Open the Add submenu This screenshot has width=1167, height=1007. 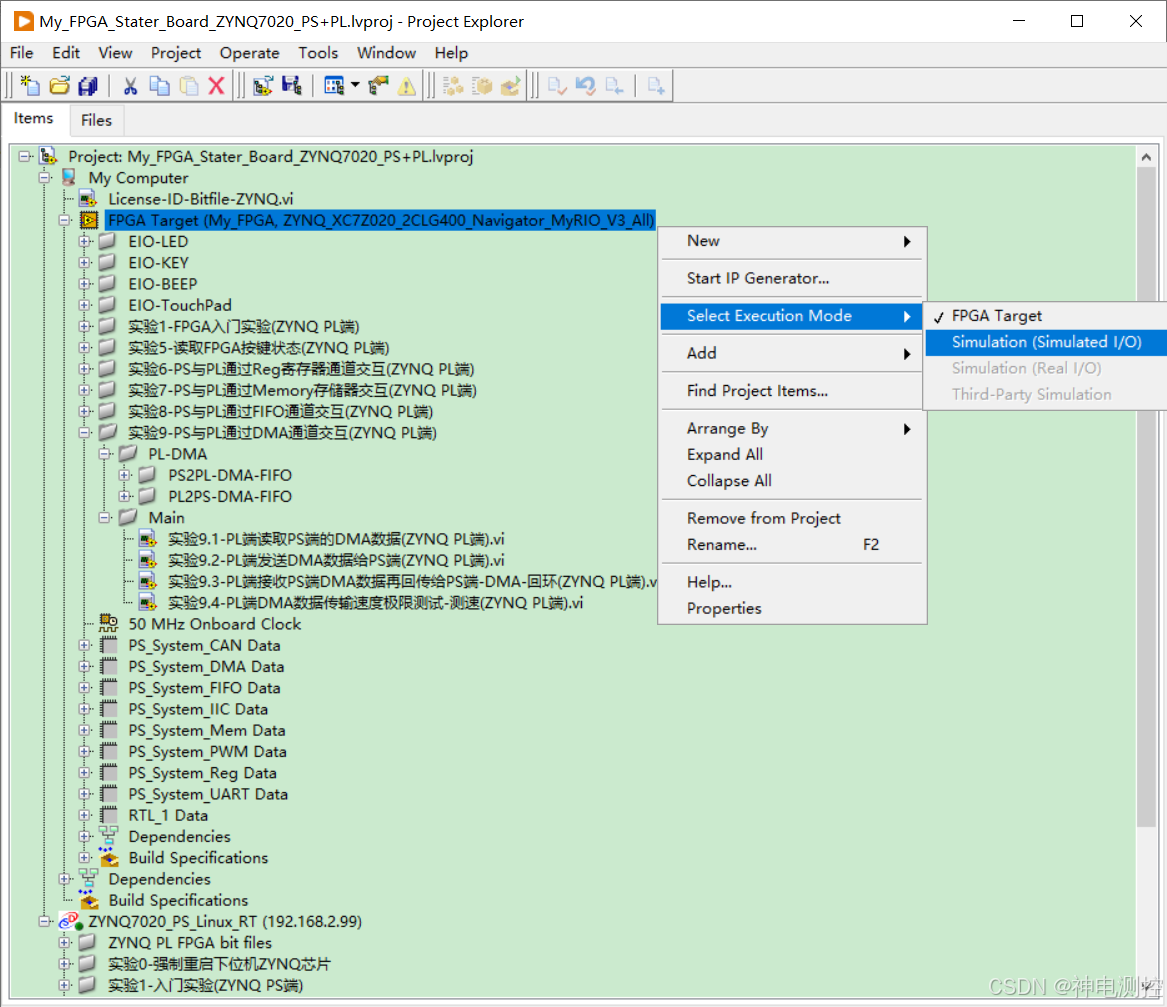[x=792, y=353]
